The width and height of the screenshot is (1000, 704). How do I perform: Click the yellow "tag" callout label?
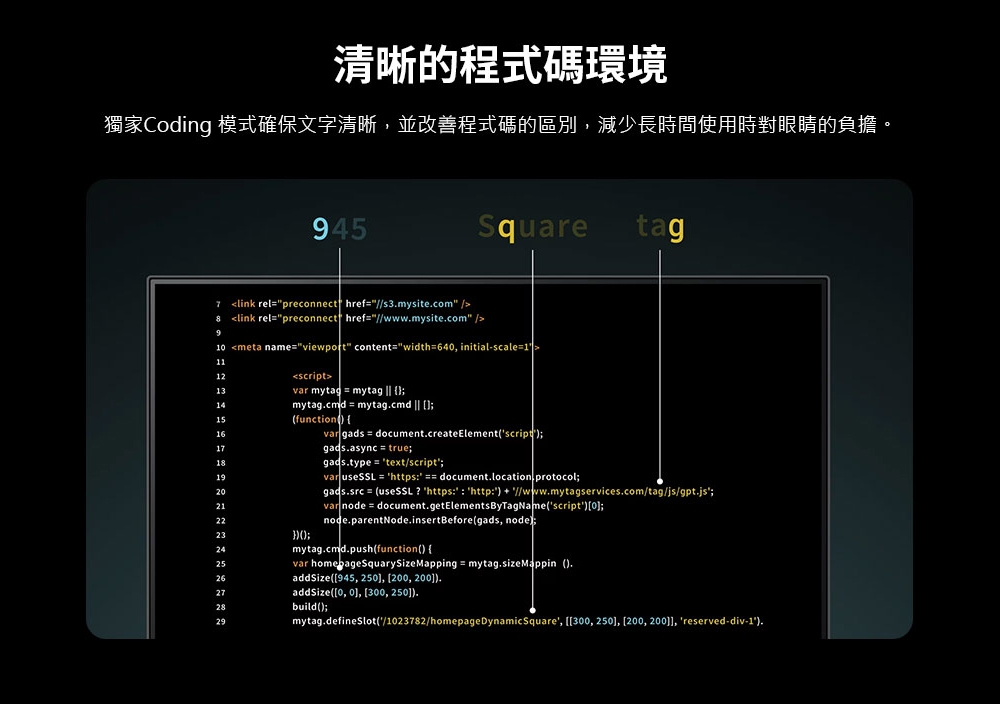click(660, 228)
